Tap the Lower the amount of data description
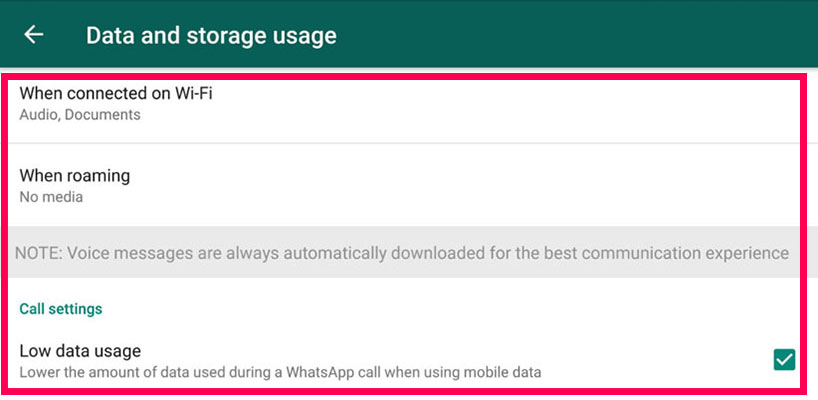 280,373
